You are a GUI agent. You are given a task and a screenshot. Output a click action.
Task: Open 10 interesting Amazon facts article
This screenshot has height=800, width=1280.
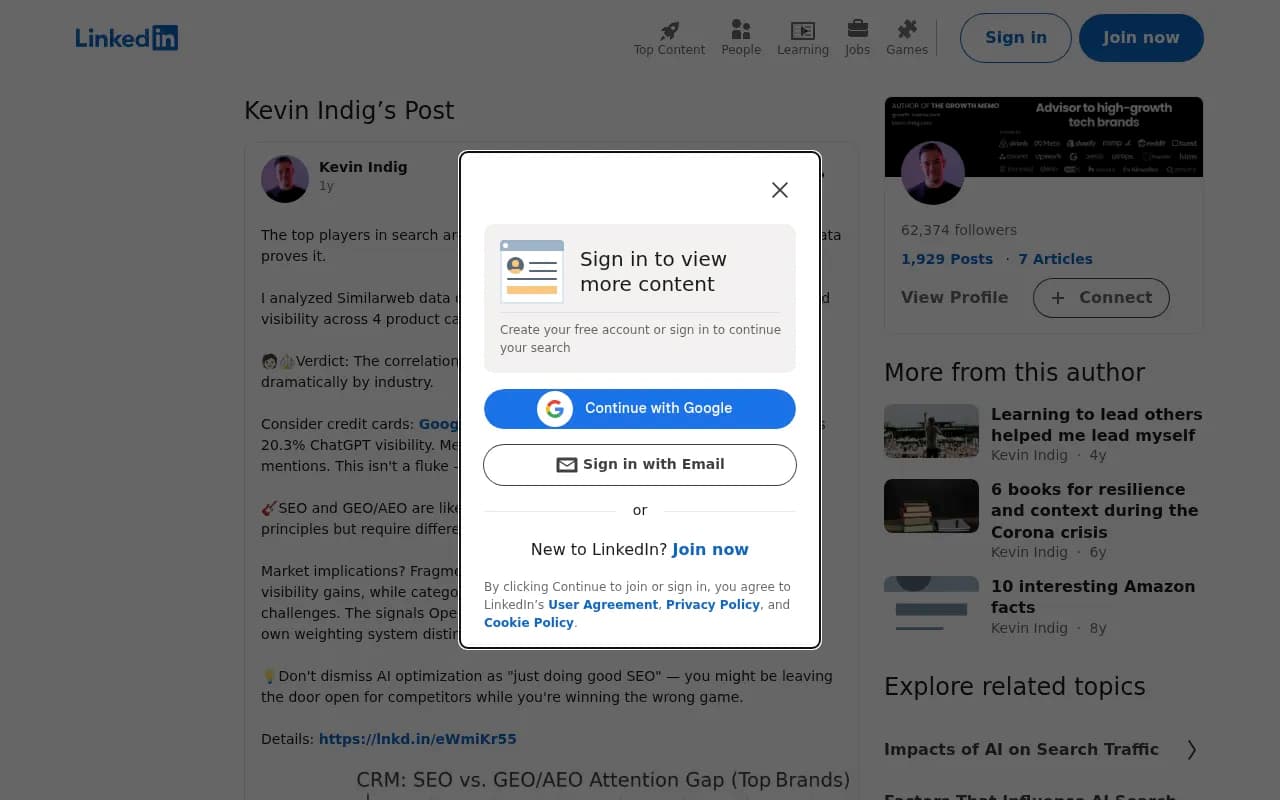(1093, 597)
